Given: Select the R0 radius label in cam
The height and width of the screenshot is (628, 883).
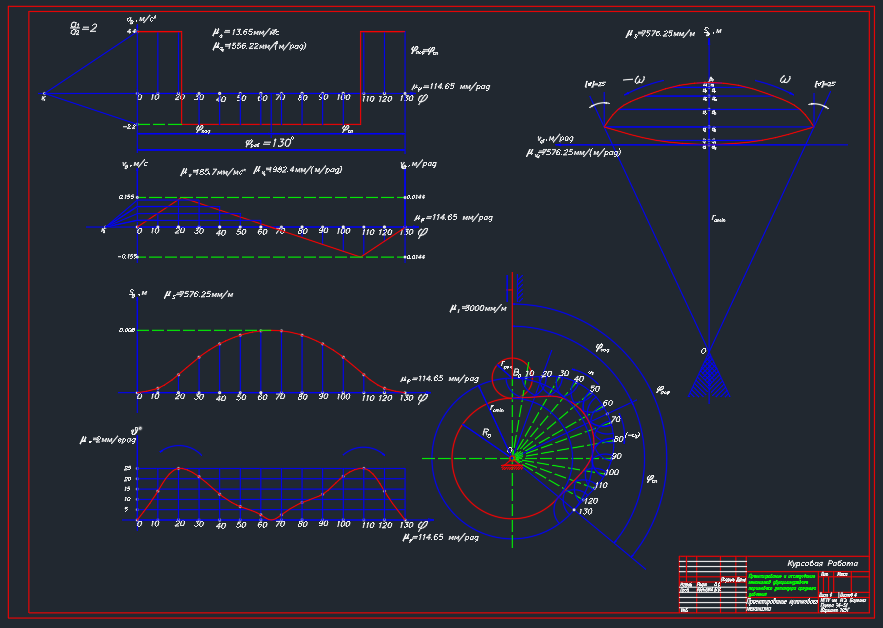Looking at the screenshot, I should click(x=487, y=433).
